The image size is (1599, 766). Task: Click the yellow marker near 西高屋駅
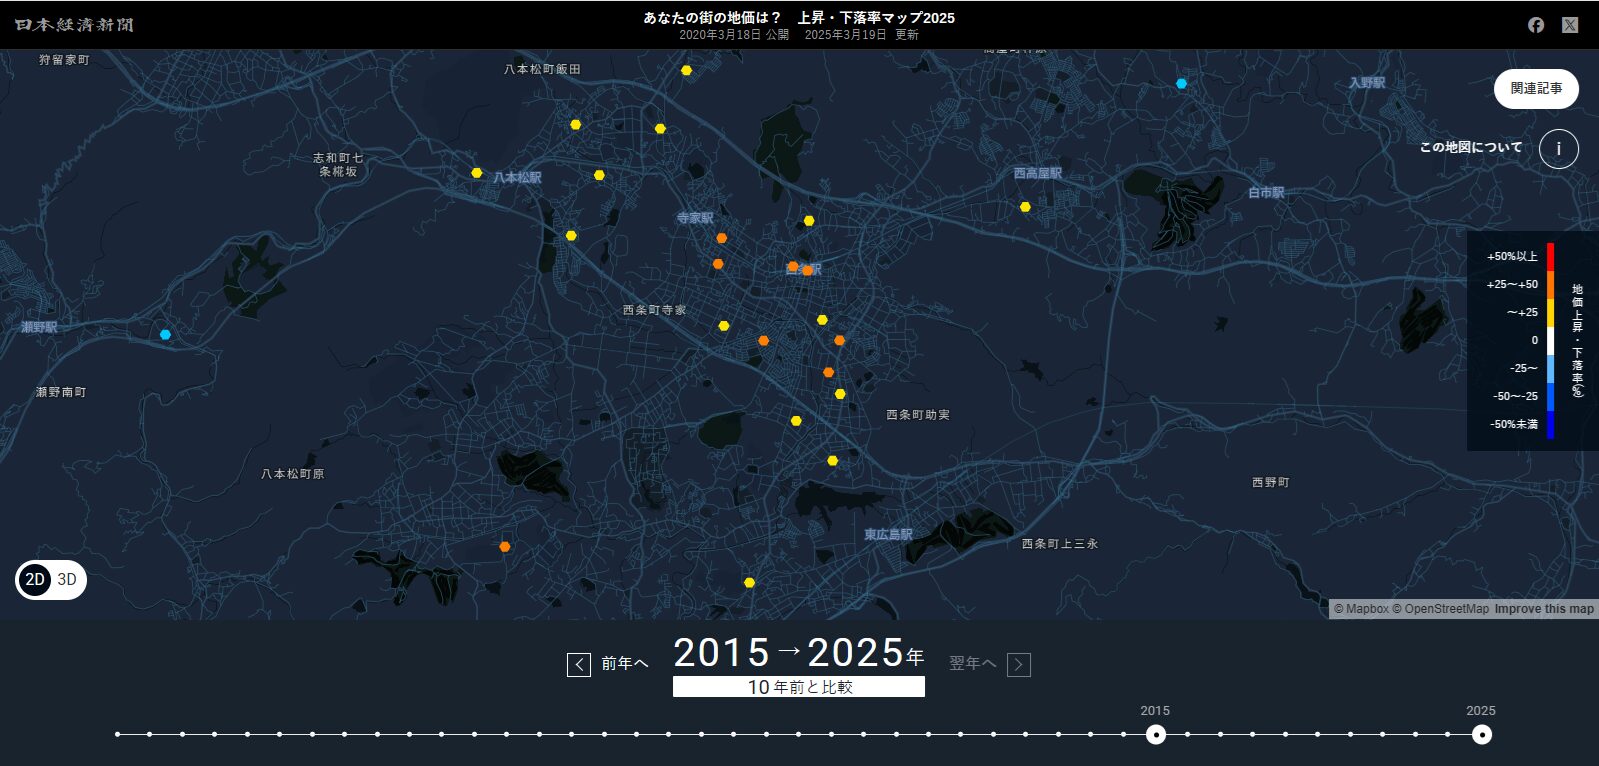pos(1025,207)
